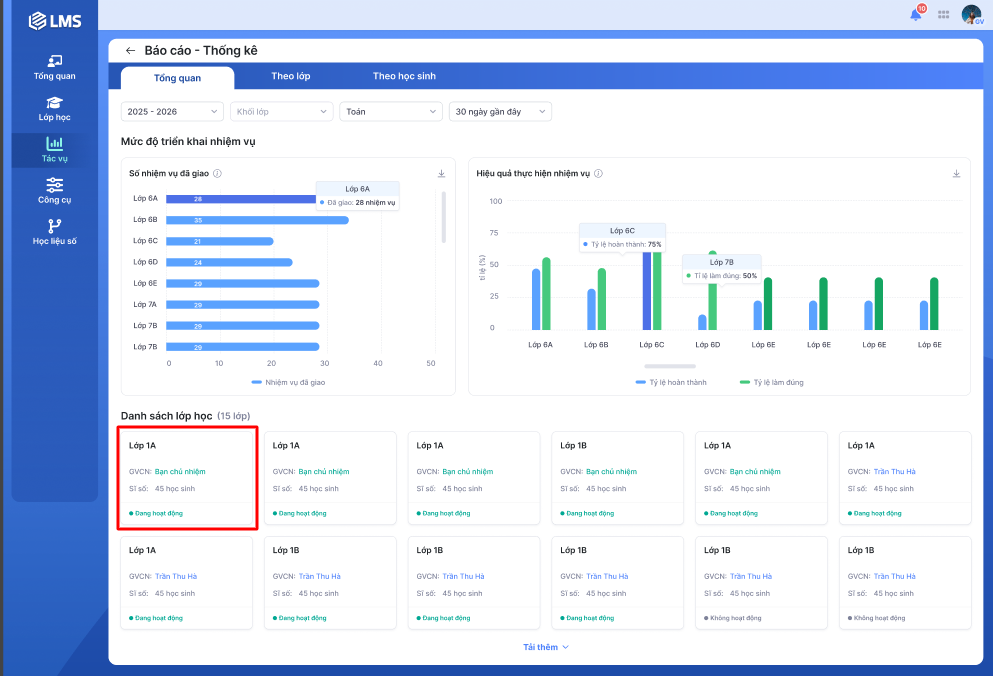Switch to the Theo lớp tab
Screen dimensions: 993x676
290,76
